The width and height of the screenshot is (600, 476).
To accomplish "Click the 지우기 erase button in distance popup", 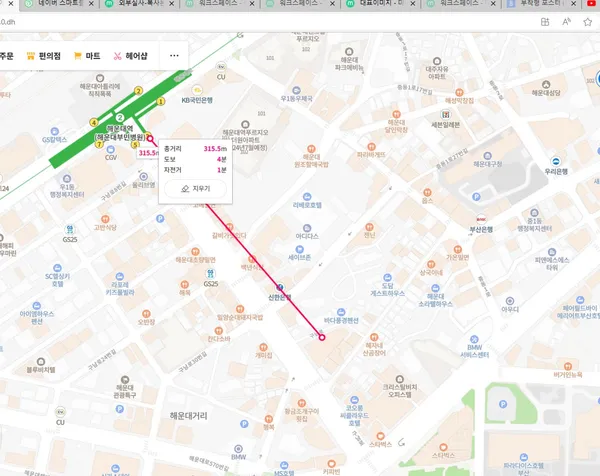I will 196,189.
